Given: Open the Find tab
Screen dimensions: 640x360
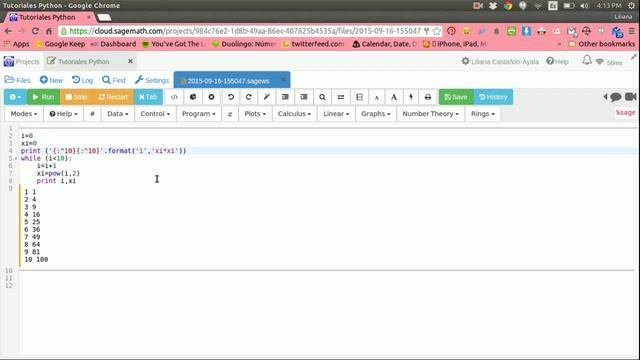Looking at the screenshot, I should pos(114,80).
